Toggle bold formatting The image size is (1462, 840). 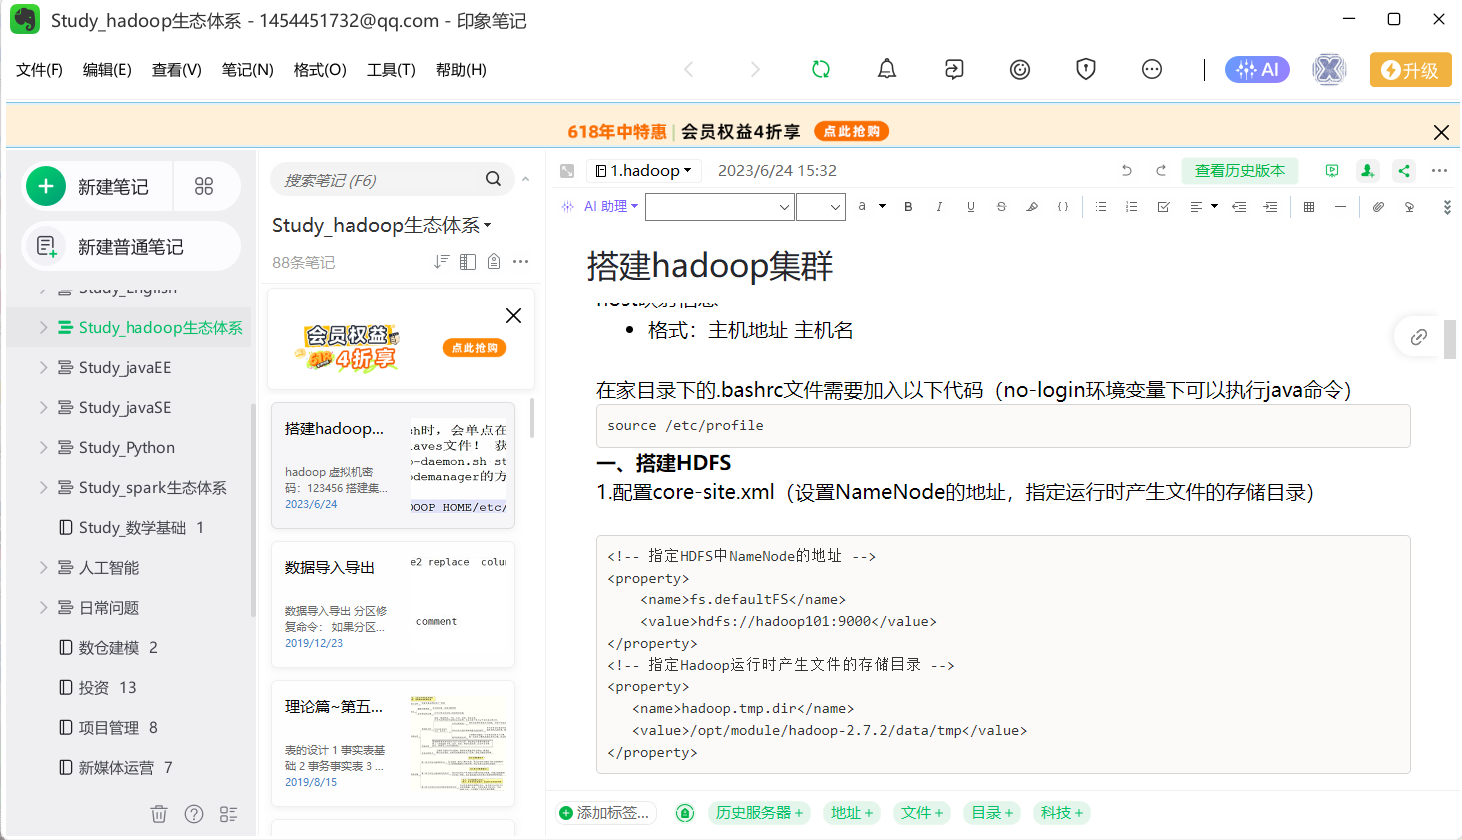pyautogui.click(x=908, y=206)
